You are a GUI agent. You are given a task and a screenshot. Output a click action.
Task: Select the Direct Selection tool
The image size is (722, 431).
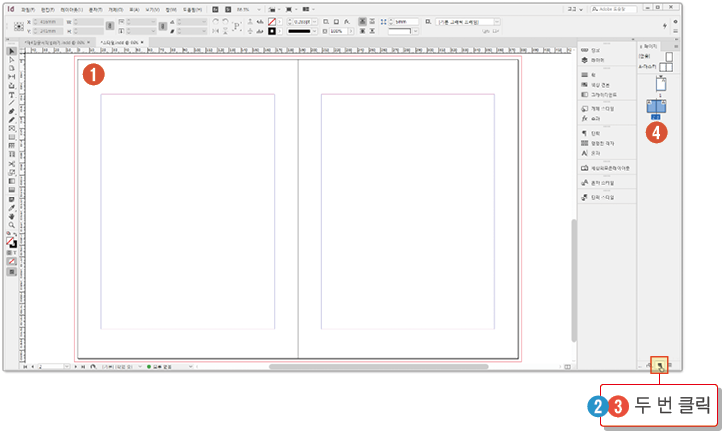pyautogui.click(x=12, y=60)
